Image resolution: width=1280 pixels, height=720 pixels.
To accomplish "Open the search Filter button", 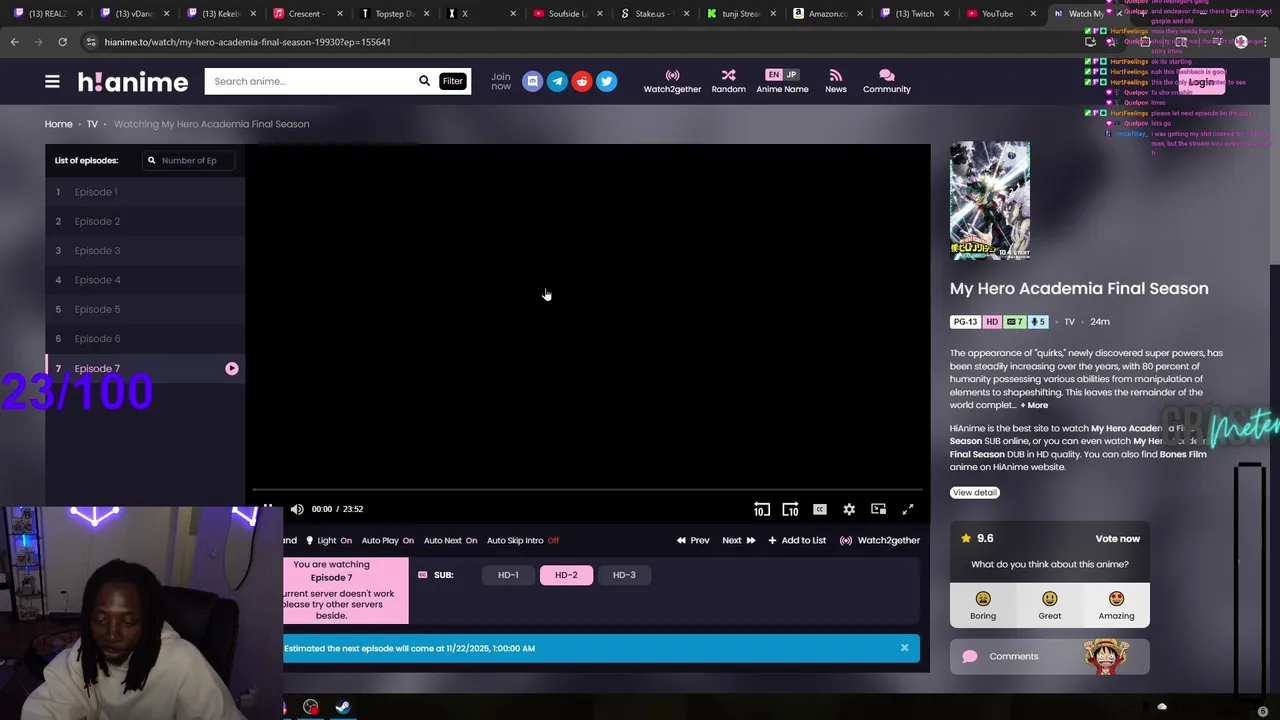I will 453,81.
